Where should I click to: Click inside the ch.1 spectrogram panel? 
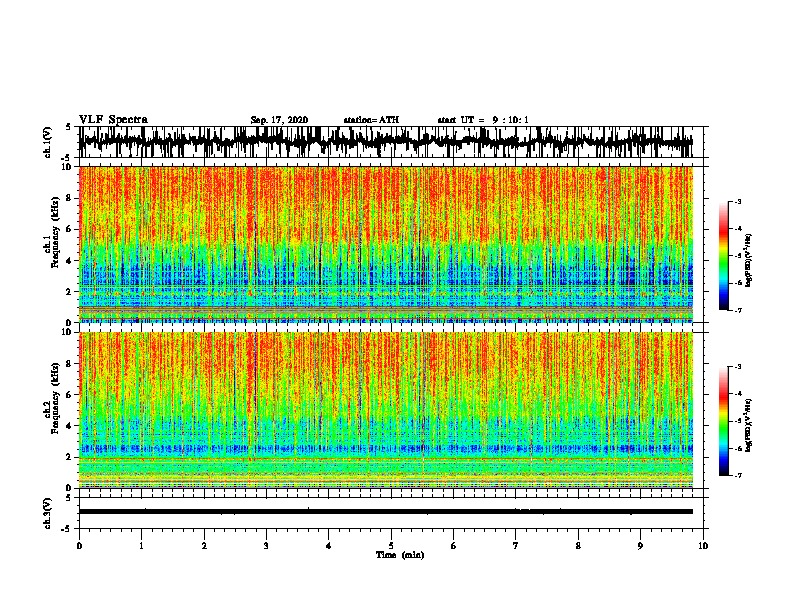[386, 244]
